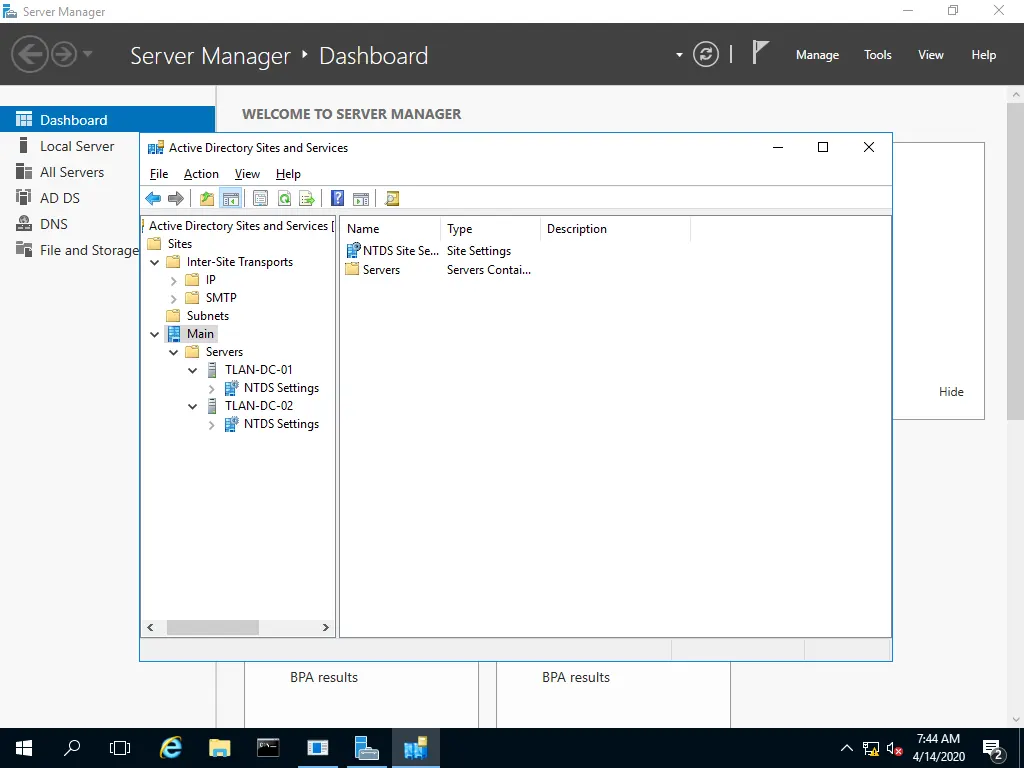Click the Hide link in welcome panel
This screenshot has width=1024, height=768.
pos(951,392)
